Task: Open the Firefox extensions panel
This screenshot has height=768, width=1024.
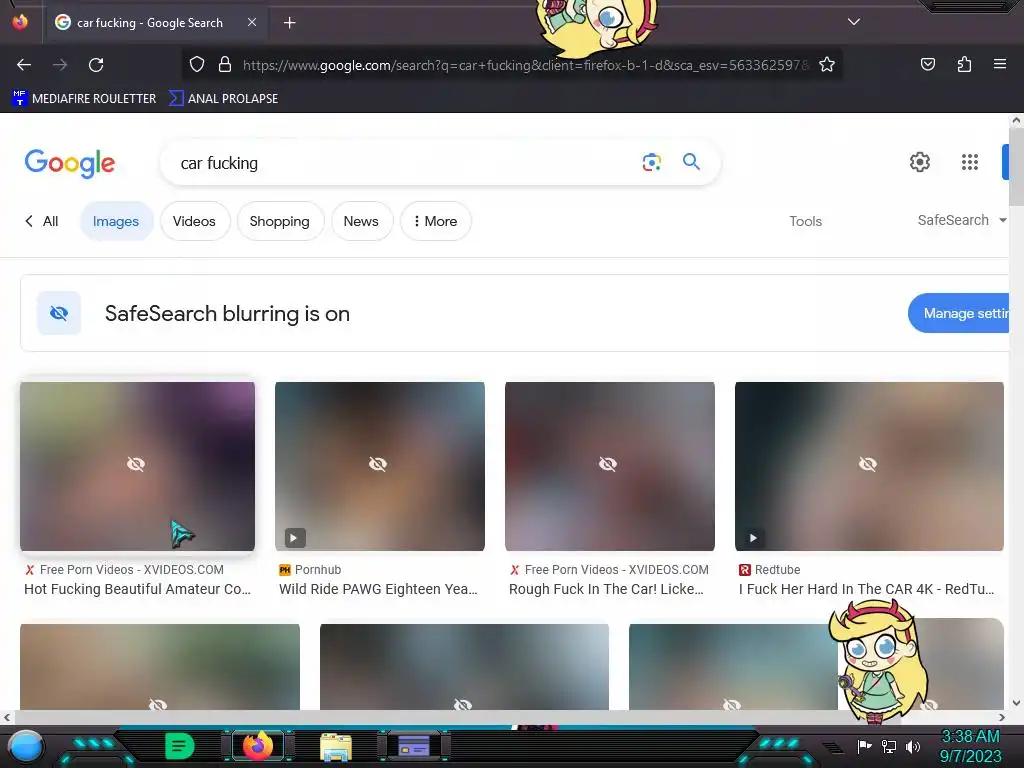Action: click(964, 64)
